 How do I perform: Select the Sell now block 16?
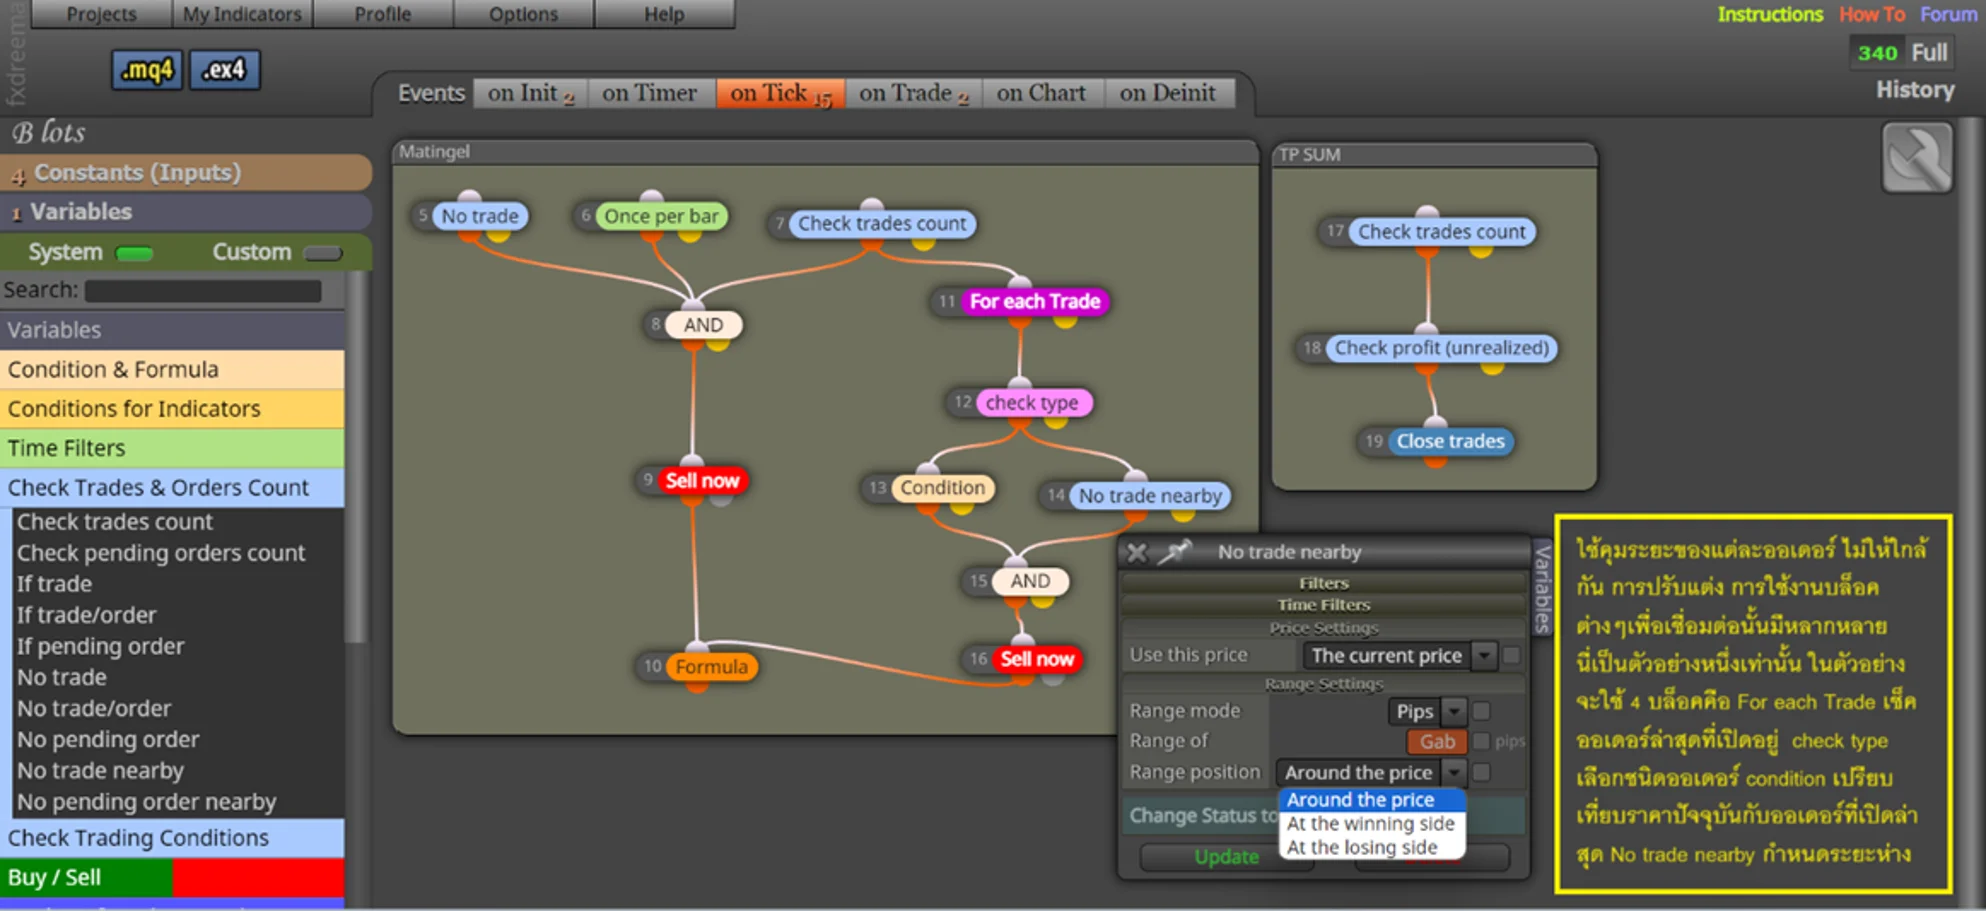pyautogui.click(x=1037, y=659)
